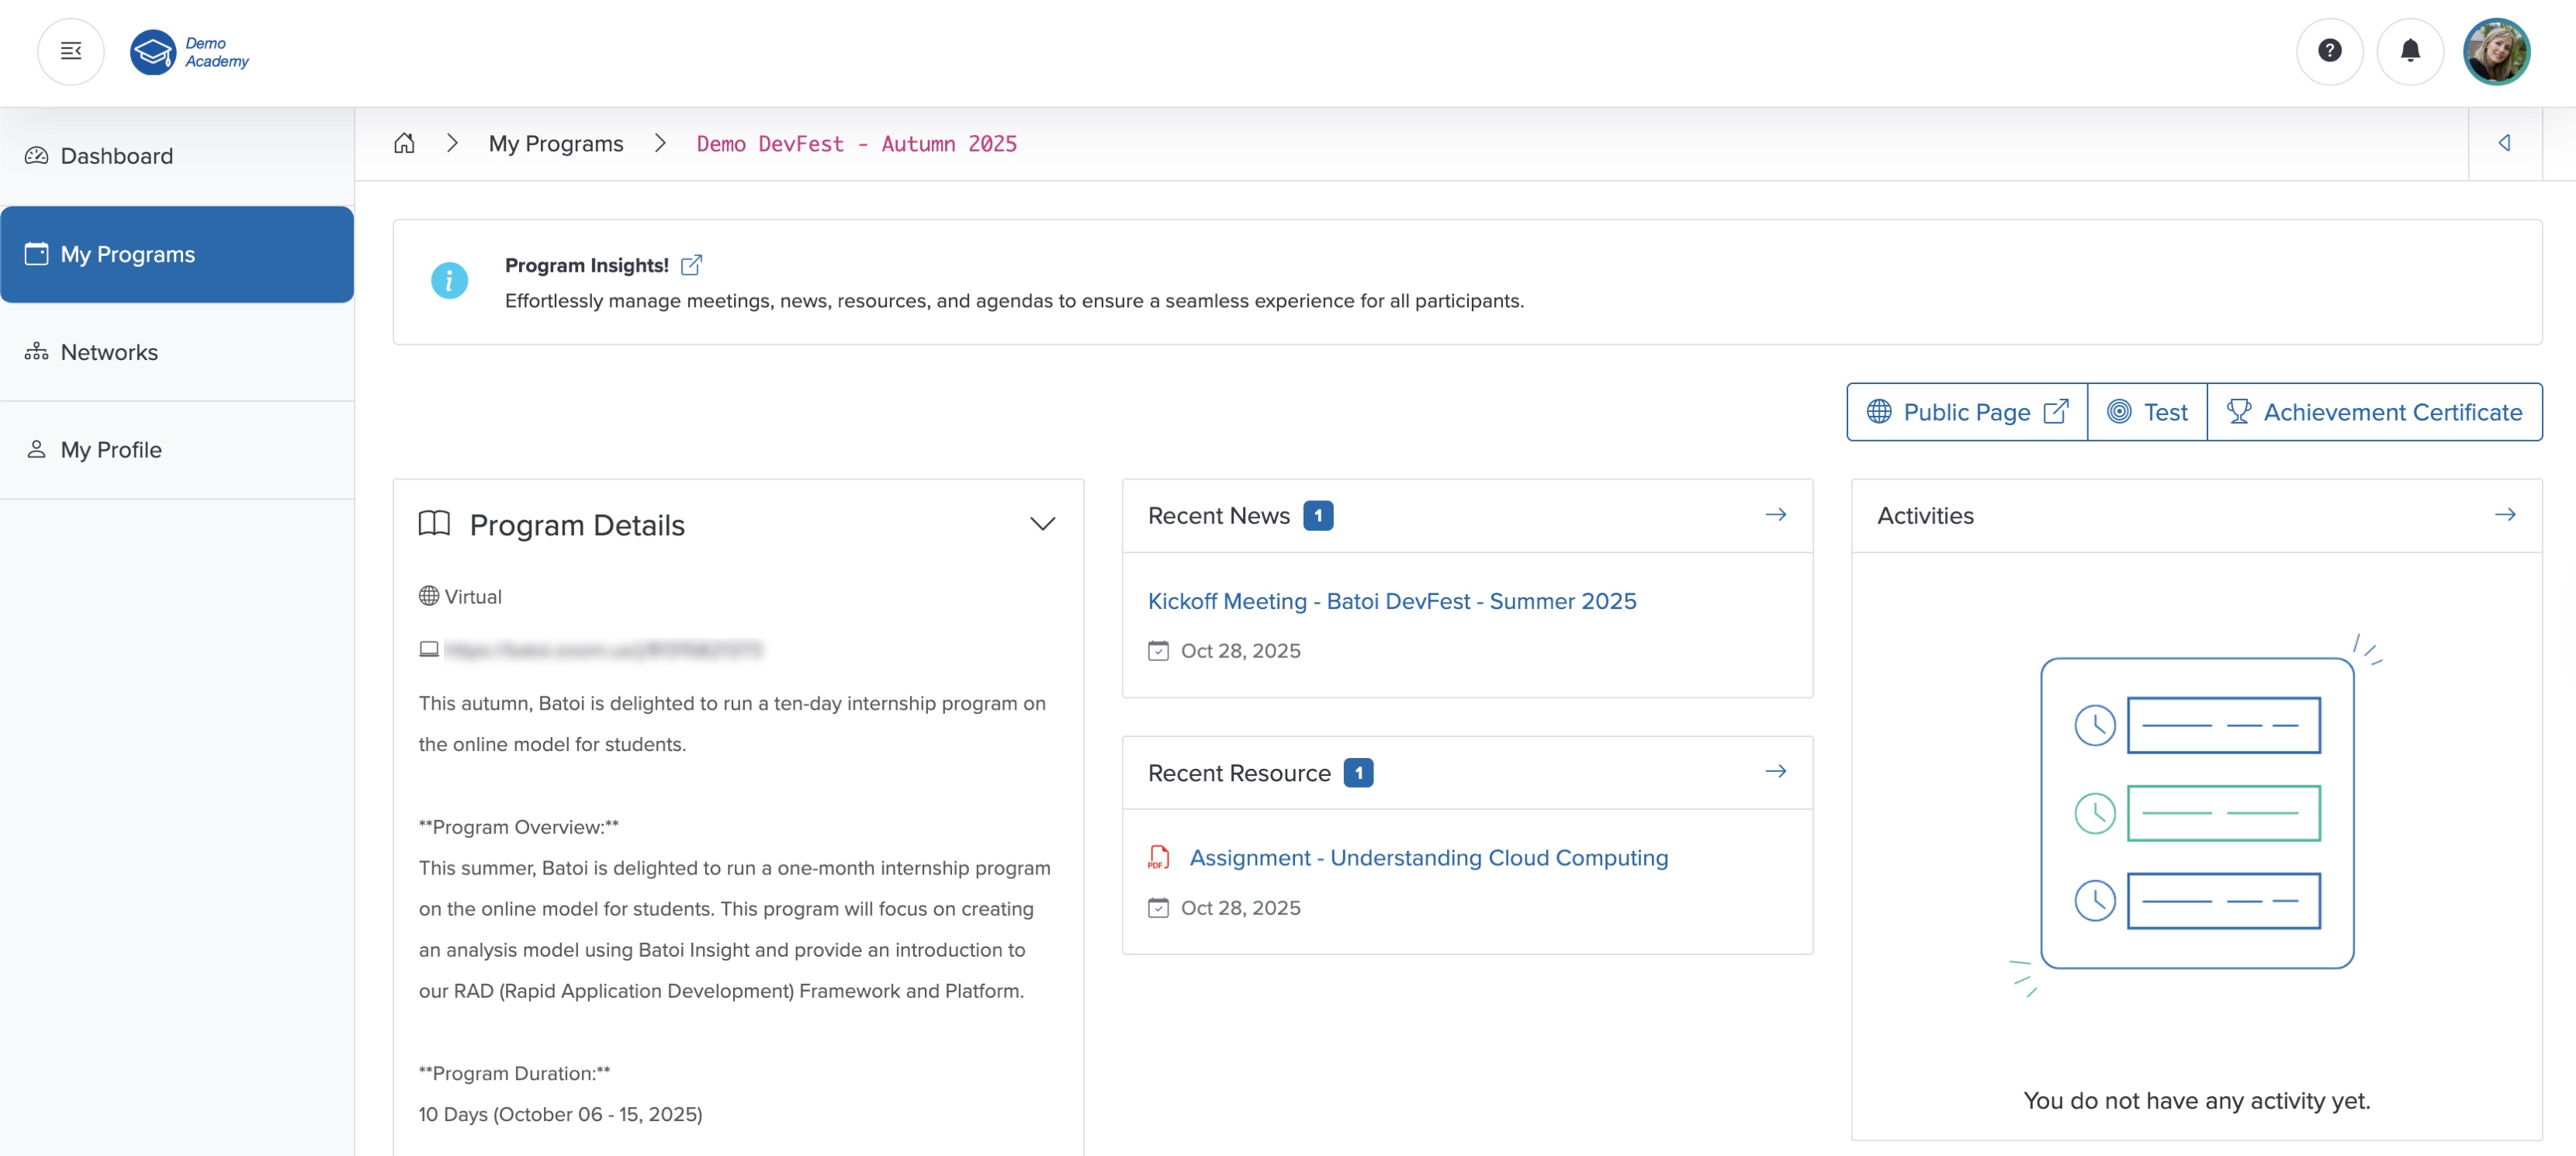Collapse the panel with the left-pointing arrow
The image size is (2576, 1156).
tap(2506, 143)
